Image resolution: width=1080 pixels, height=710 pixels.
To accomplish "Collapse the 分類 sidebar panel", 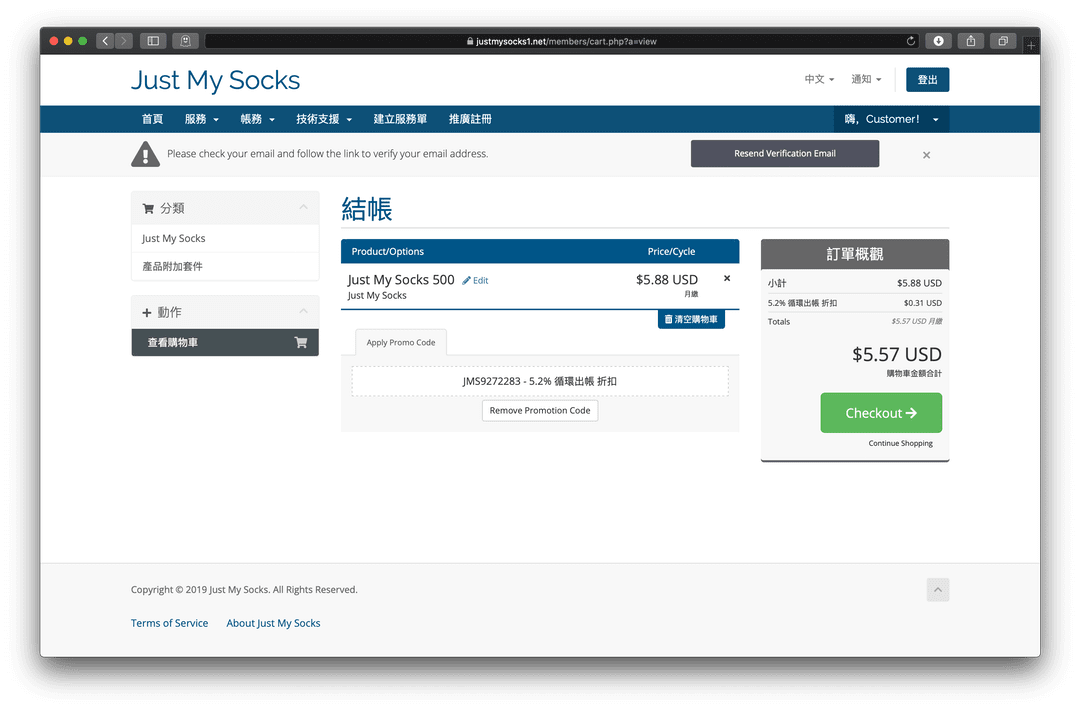I will coord(303,207).
